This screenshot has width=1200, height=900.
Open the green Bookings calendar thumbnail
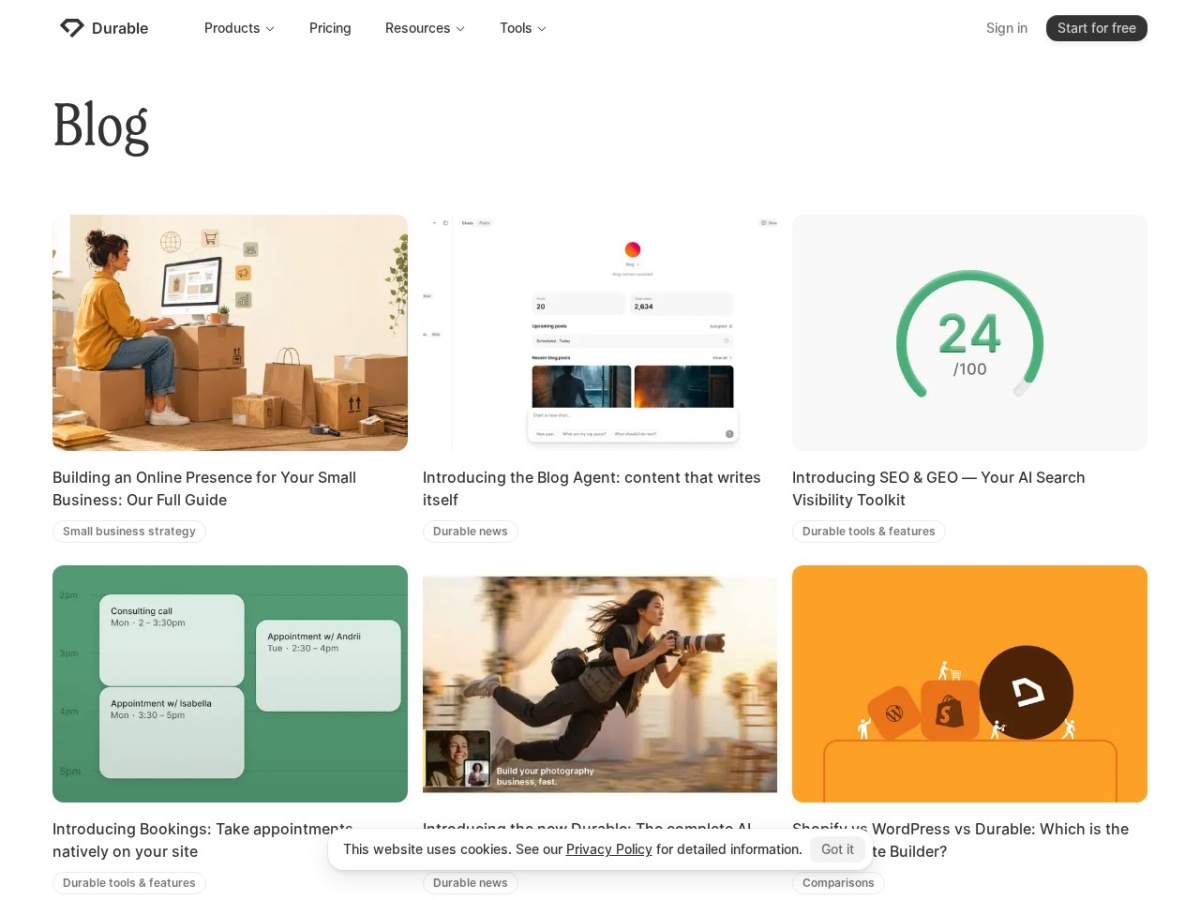(x=230, y=684)
